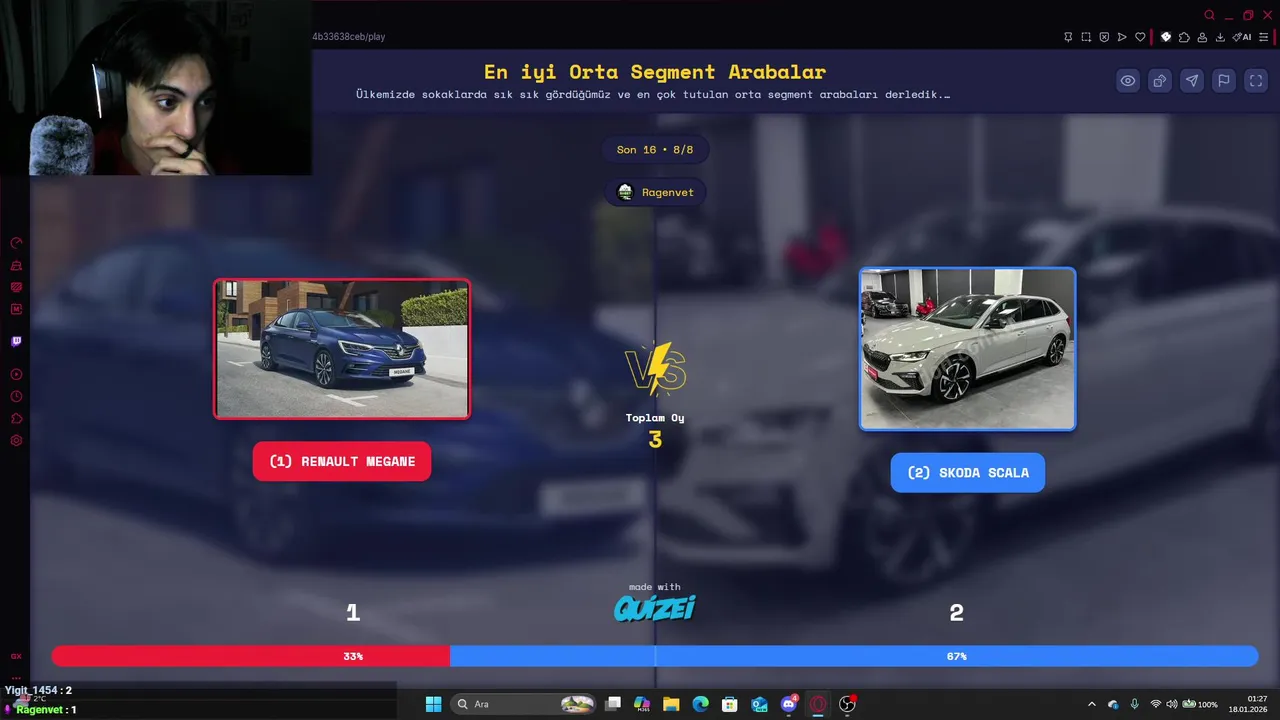The width and height of the screenshot is (1280, 720).
Task: Vote for (2) SKODA SCALA button
Action: pos(968,472)
